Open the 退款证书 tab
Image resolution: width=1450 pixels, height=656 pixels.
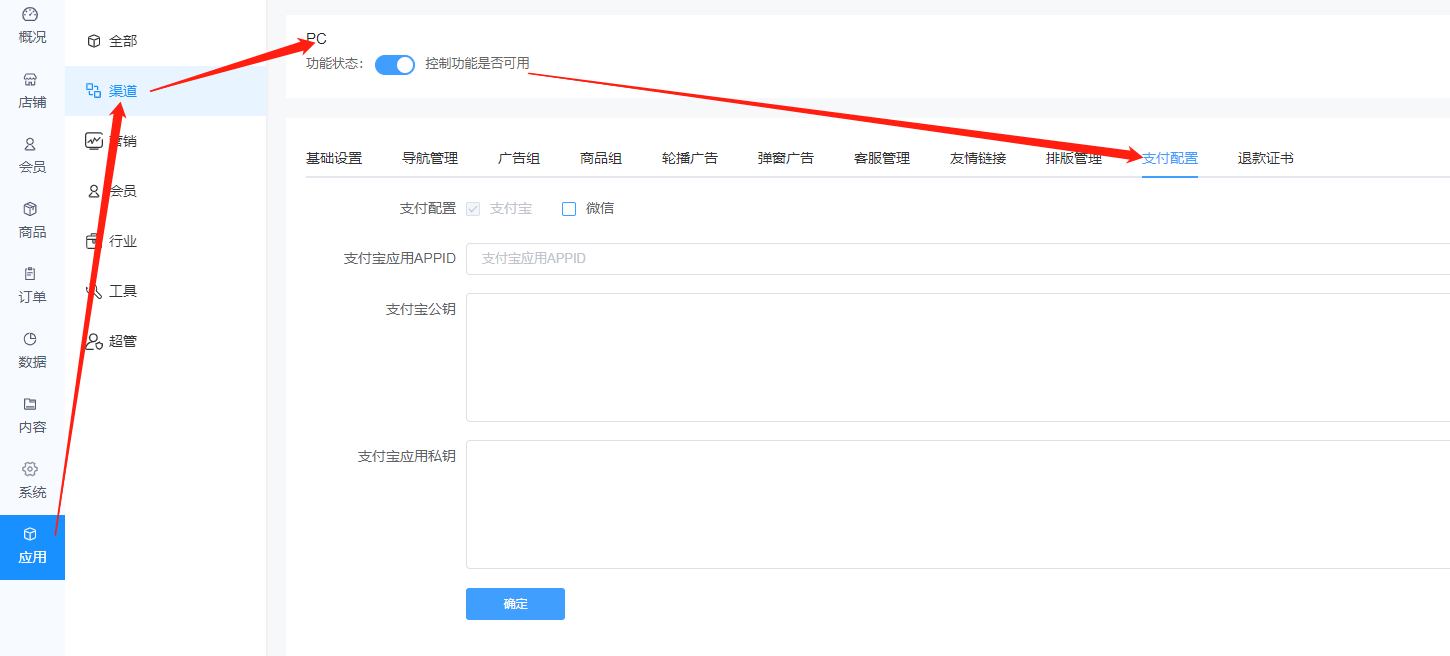[x=1266, y=158]
